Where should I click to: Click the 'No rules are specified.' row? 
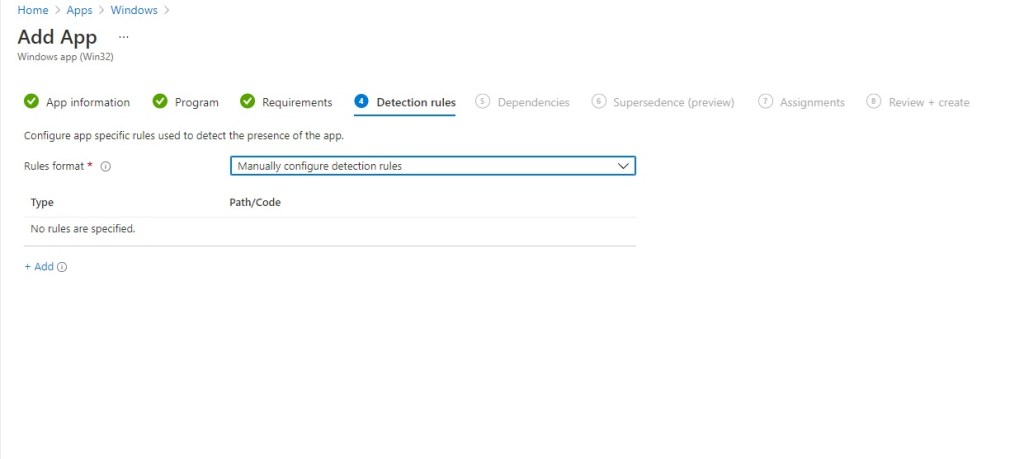[83, 229]
